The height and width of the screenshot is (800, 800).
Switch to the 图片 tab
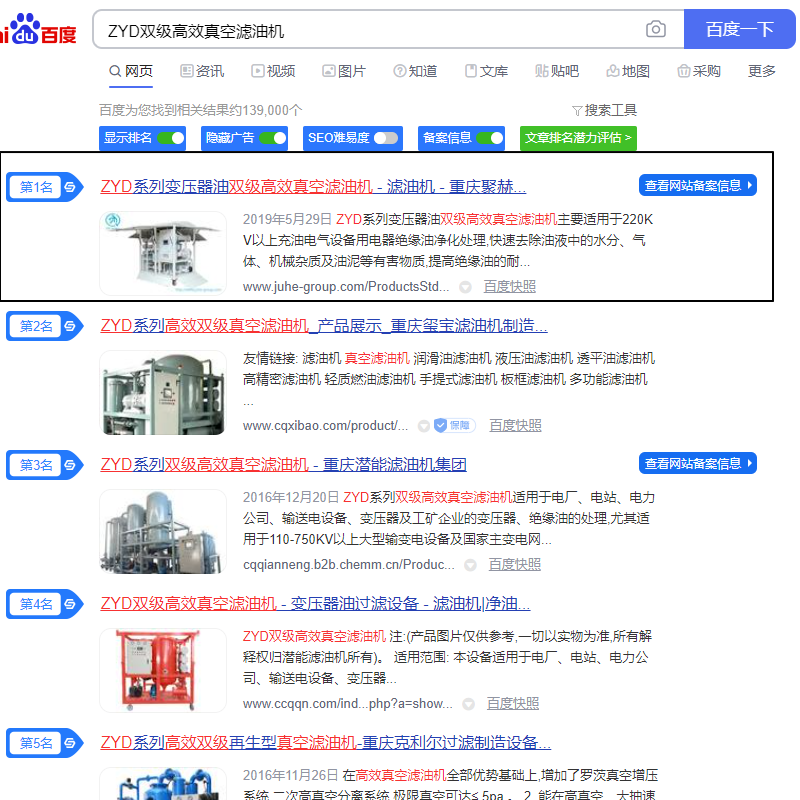click(344, 71)
